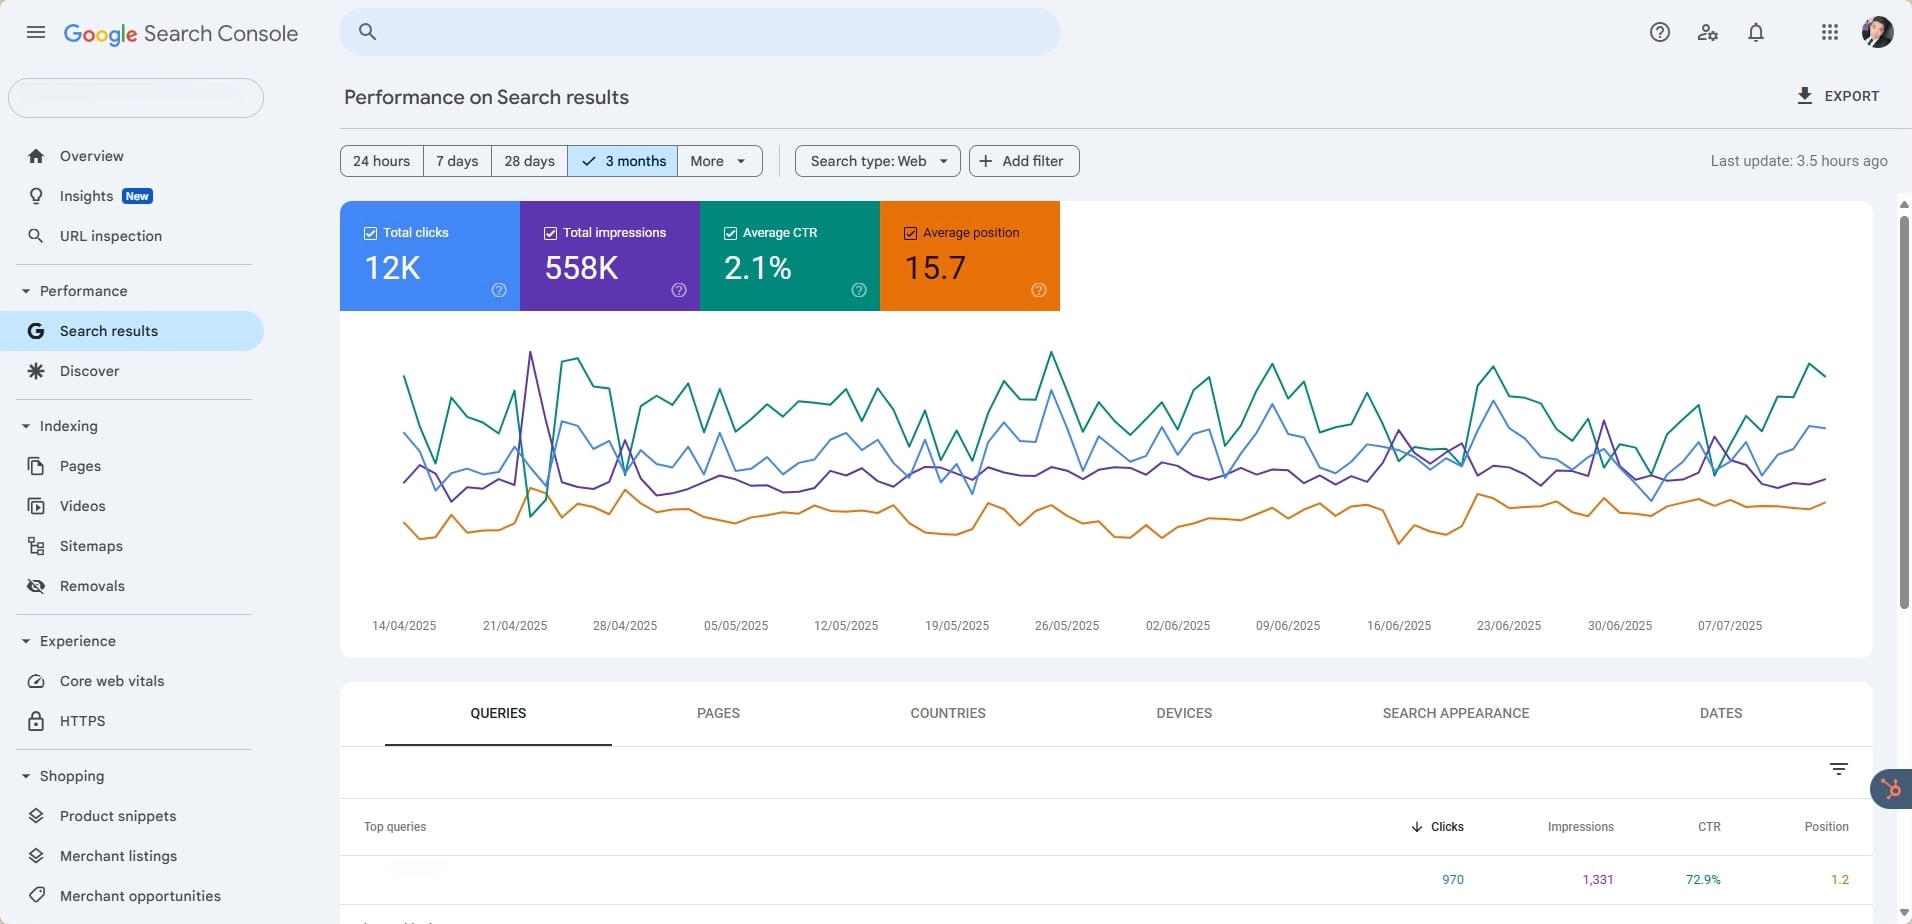The image size is (1912, 924).
Task: Open the Search type: Web dropdown
Action: point(877,161)
